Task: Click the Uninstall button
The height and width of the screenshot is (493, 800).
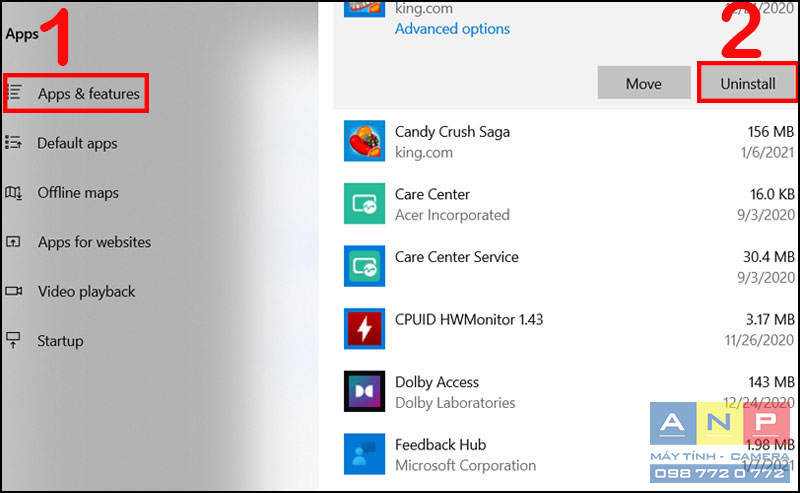Action: (x=747, y=83)
